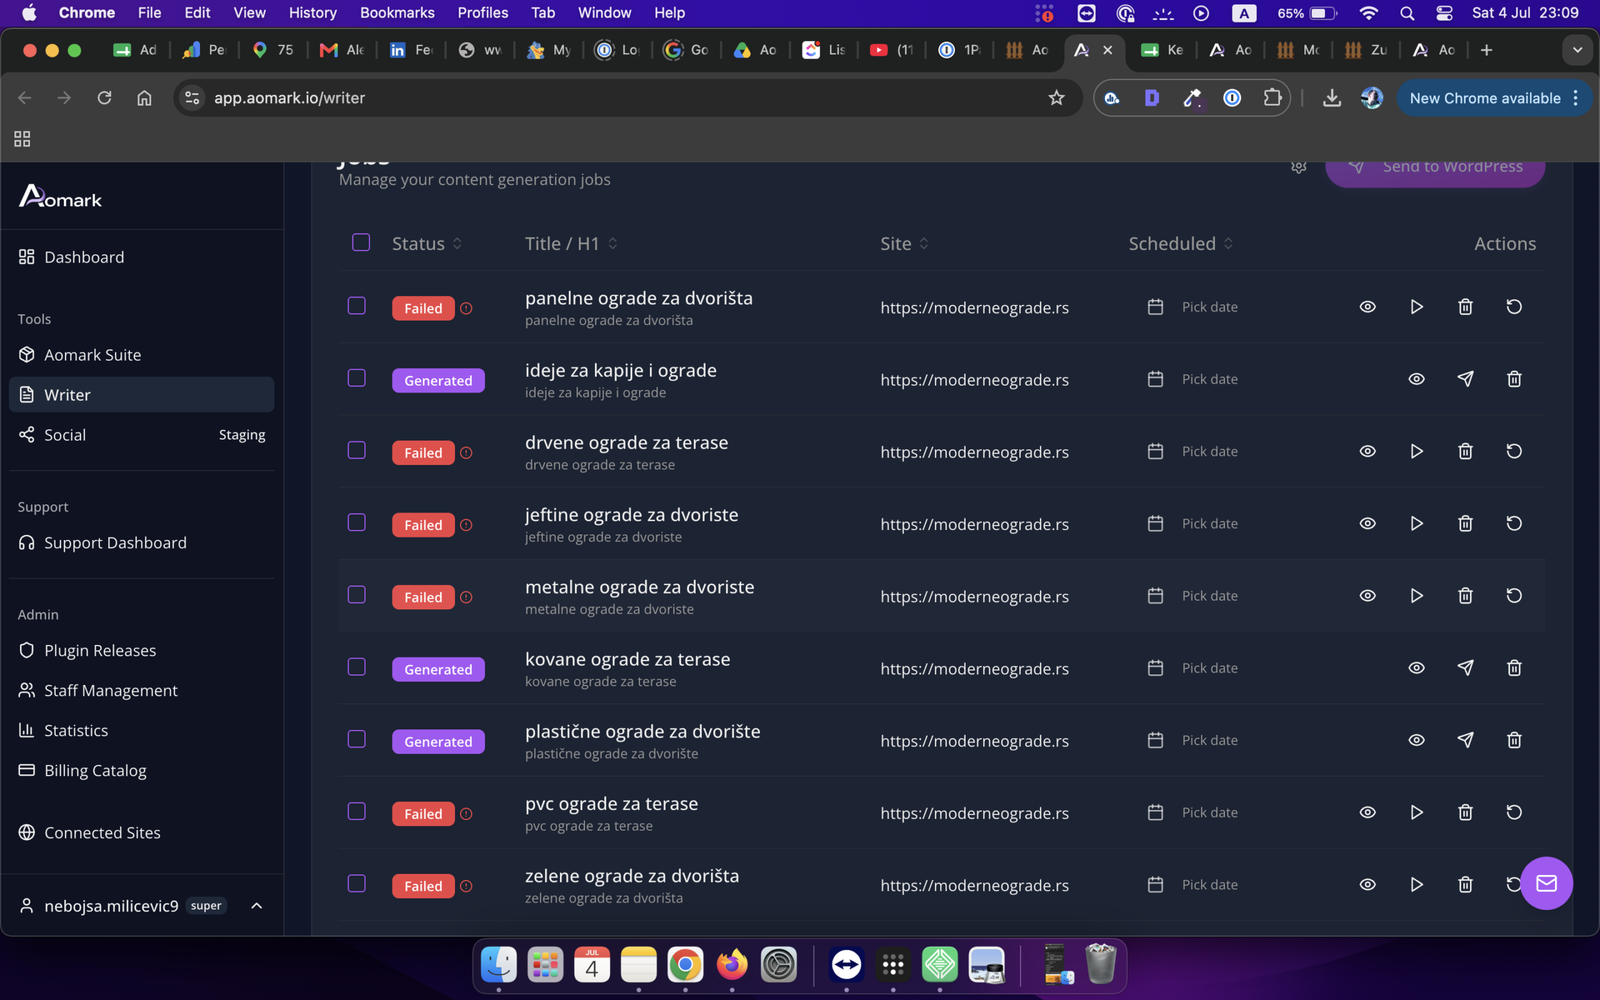Open Chrome extensions puzzle icon

point(1272,98)
